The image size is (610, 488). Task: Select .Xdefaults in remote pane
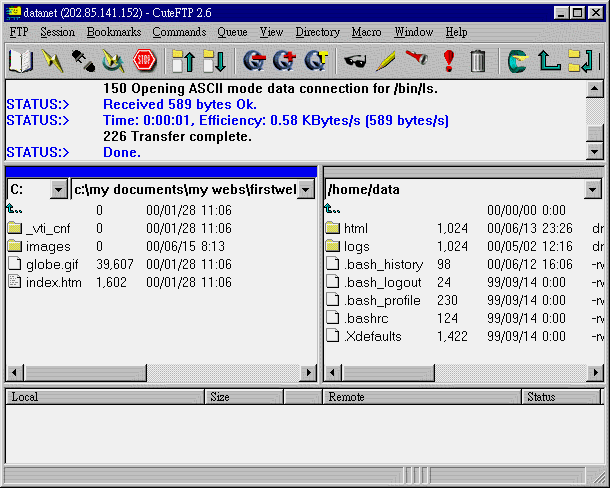tap(373, 336)
